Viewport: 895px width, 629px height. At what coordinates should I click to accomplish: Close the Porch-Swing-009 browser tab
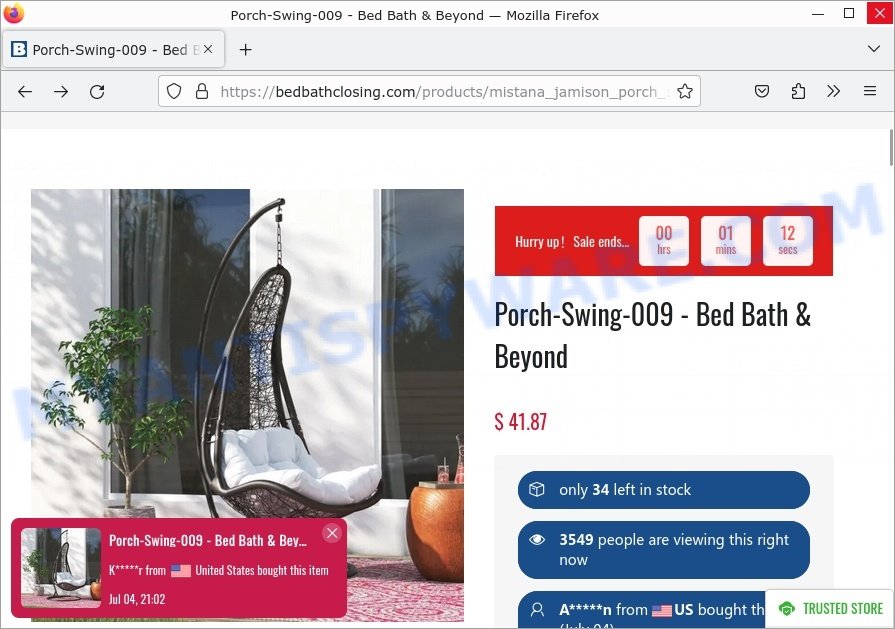point(208,50)
